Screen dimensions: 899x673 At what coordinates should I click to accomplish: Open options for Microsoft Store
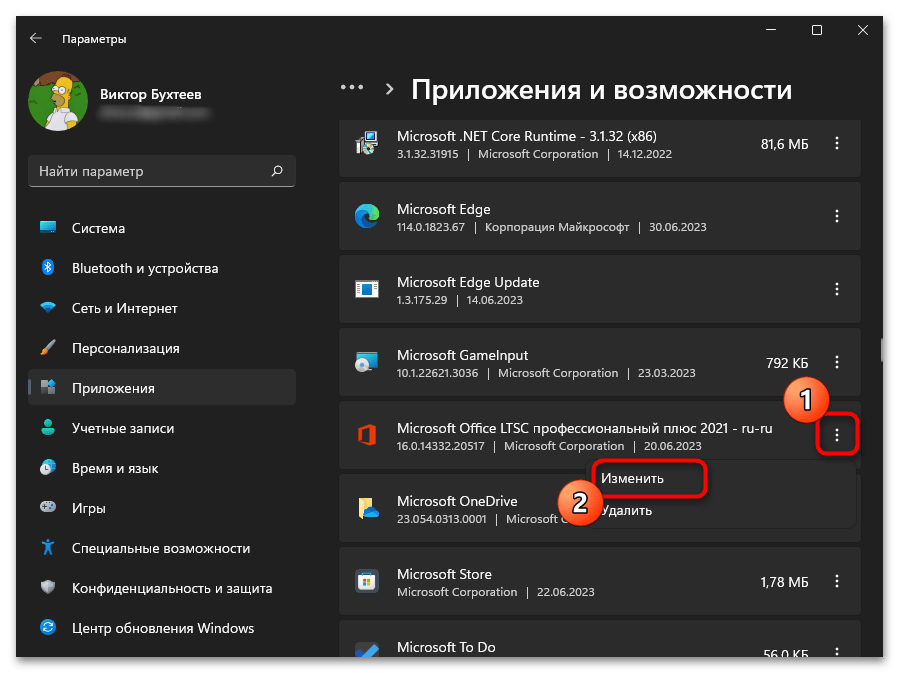[837, 581]
